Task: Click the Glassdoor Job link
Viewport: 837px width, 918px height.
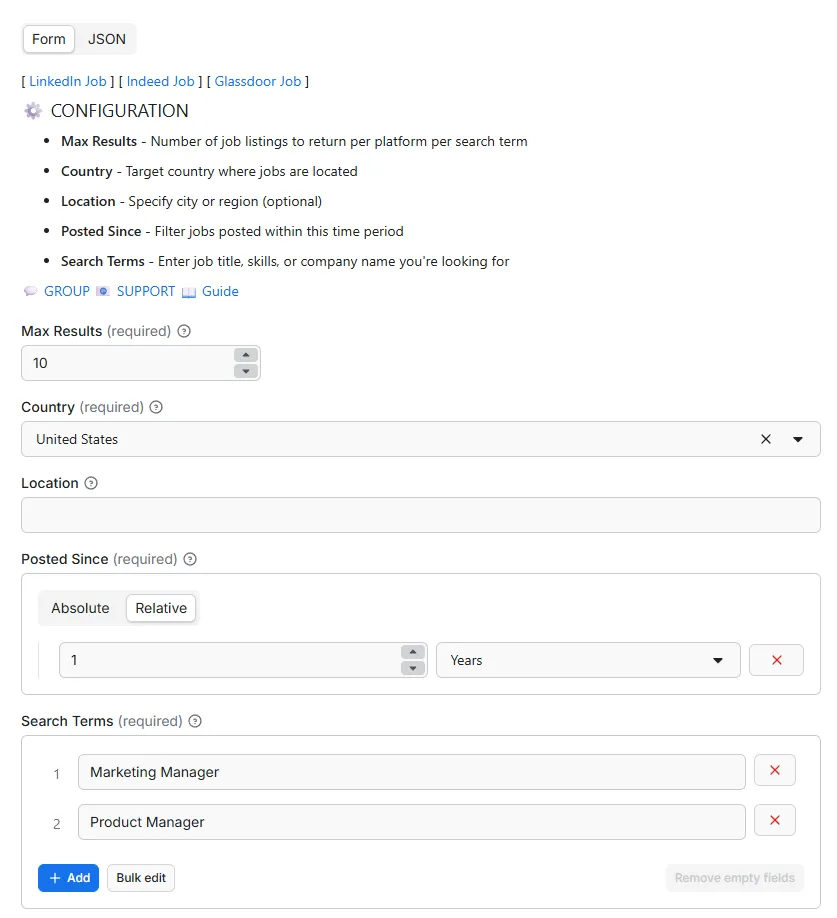Action: pyautogui.click(x=258, y=81)
